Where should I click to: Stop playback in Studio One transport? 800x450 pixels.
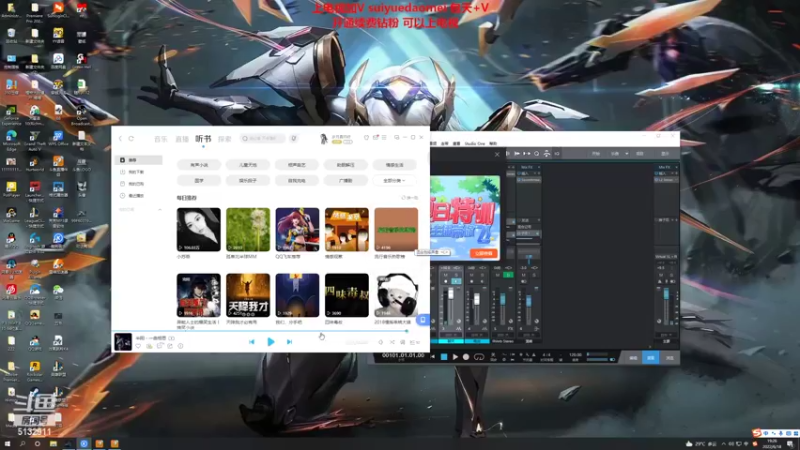pos(444,357)
